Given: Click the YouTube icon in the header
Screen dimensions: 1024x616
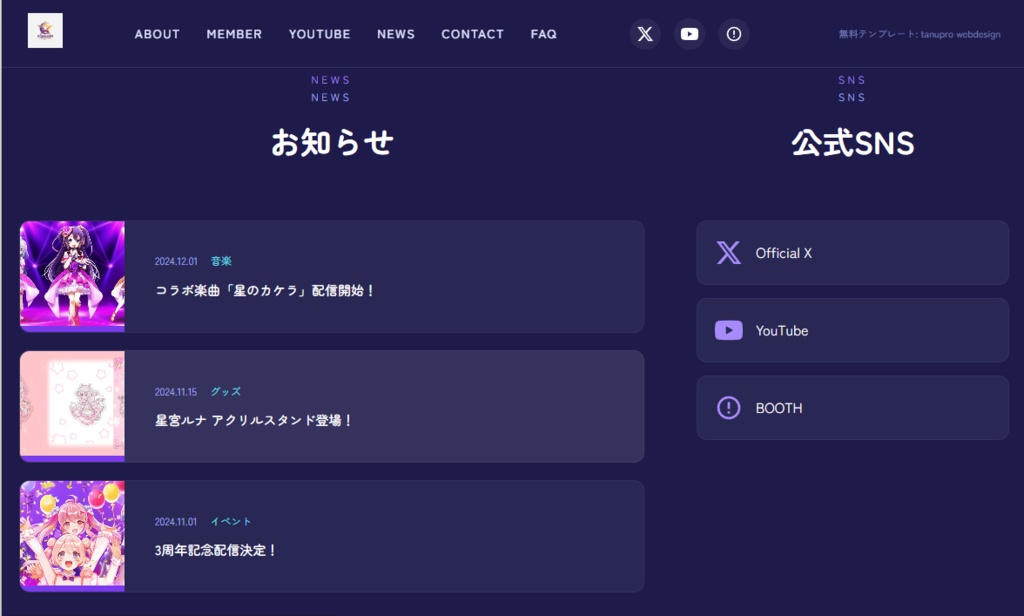Looking at the screenshot, I should click(689, 33).
